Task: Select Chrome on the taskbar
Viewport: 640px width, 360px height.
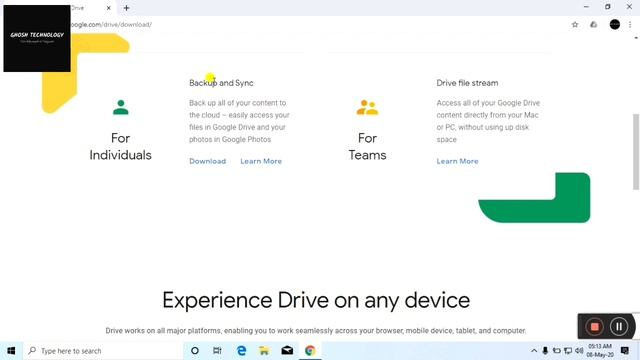Action: pyautogui.click(x=310, y=351)
